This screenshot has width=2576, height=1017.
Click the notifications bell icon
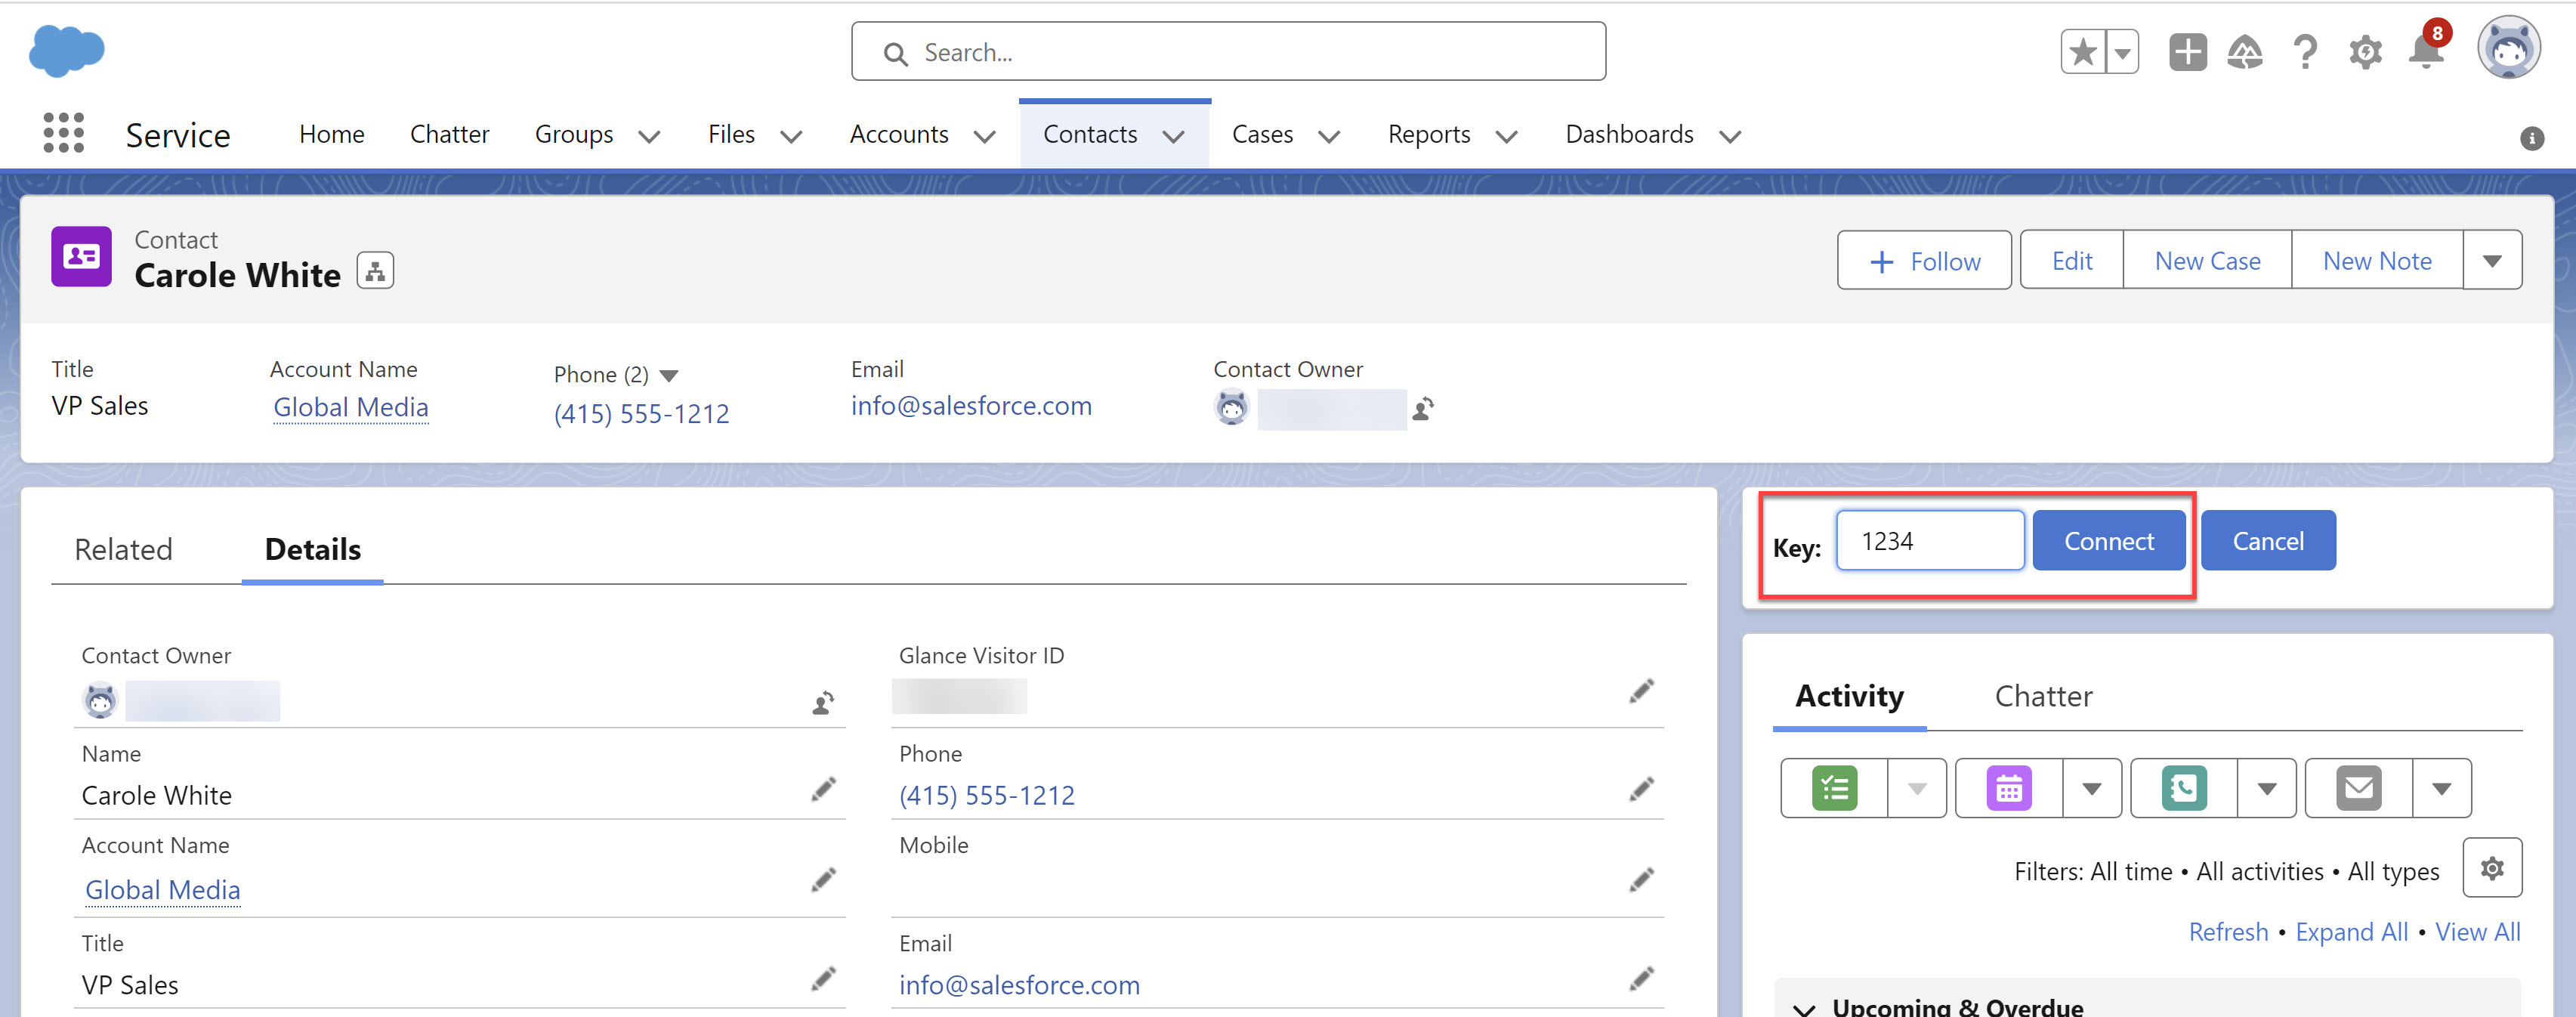point(2425,52)
